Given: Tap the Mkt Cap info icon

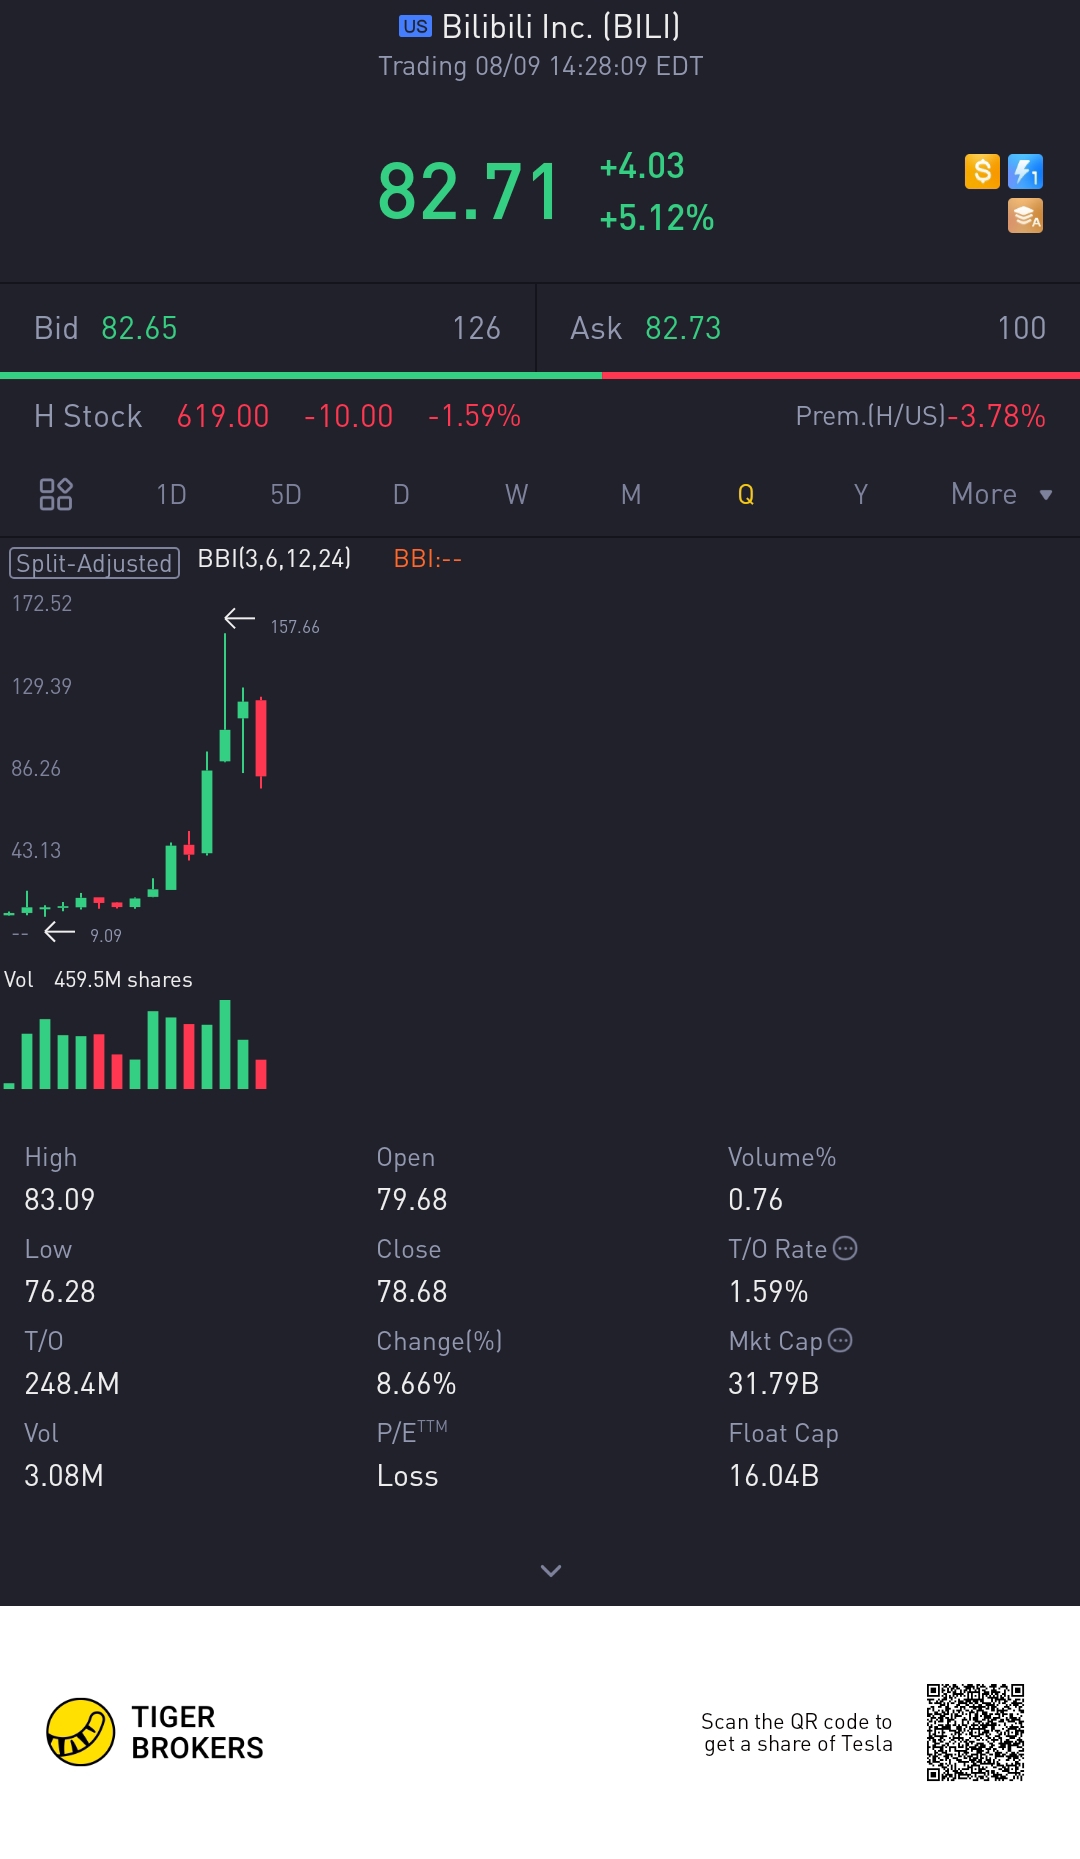Looking at the screenshot, I should pos(841,1340).
